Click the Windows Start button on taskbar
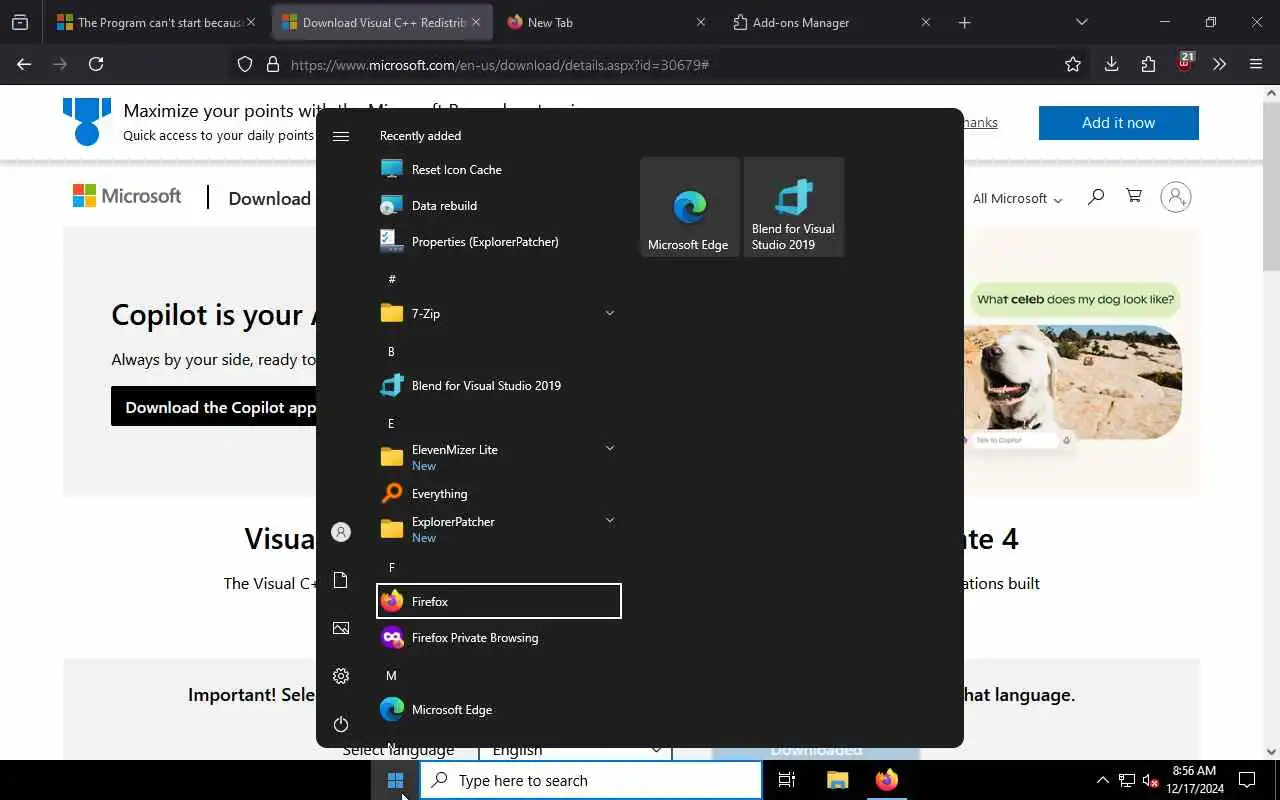 (395, 780)
